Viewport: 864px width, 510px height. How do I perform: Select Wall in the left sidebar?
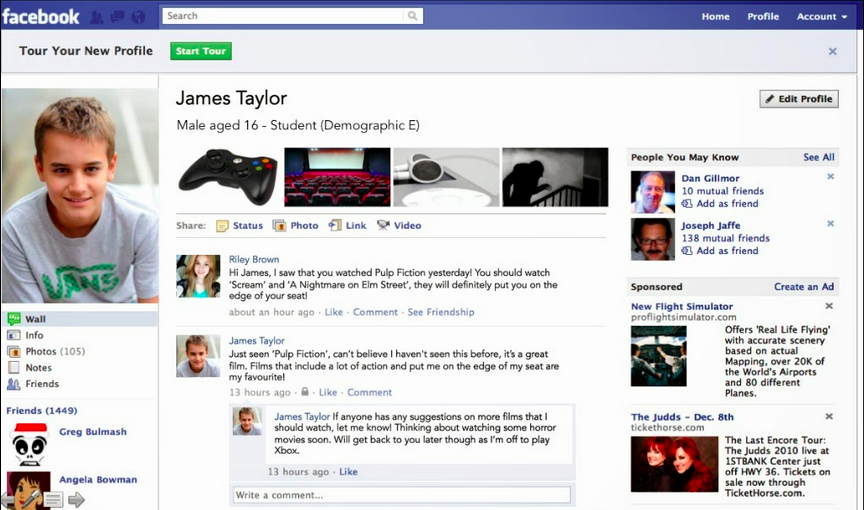pyautogui.click(x=80, y=319)
